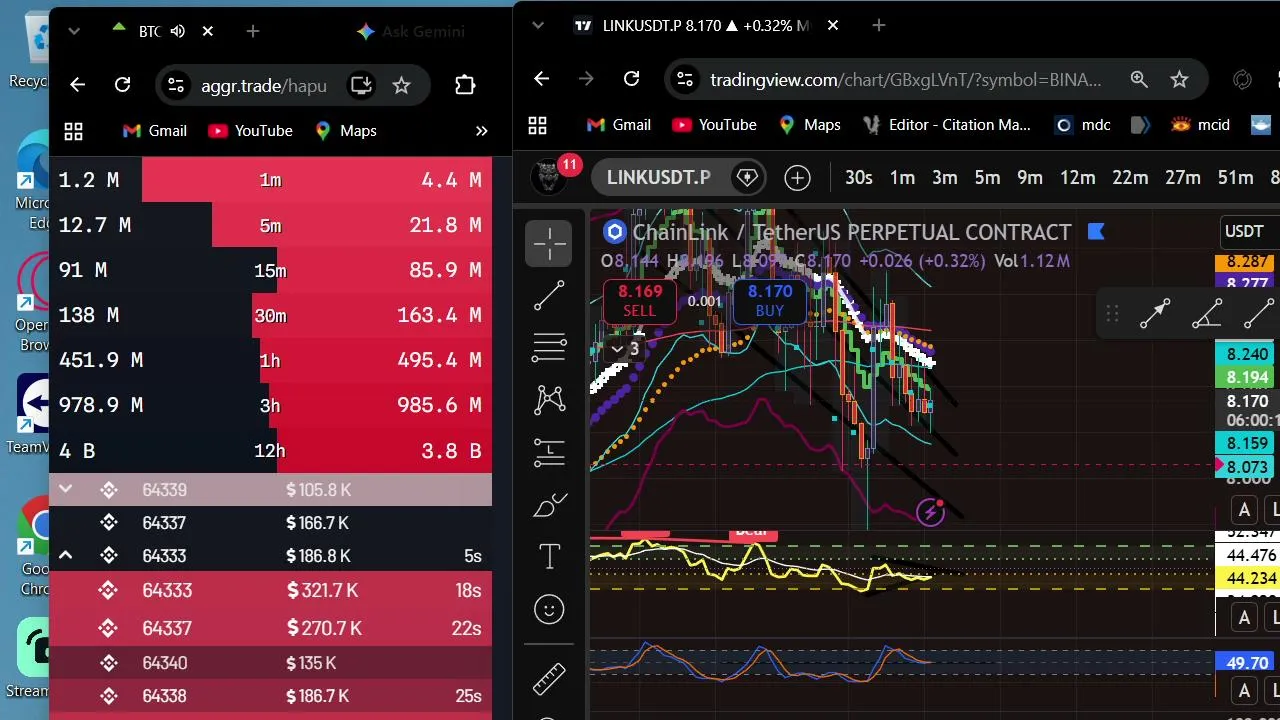
Task: Open Maps bookmark in aggr.trade window
Action: (x=345, y=131)
